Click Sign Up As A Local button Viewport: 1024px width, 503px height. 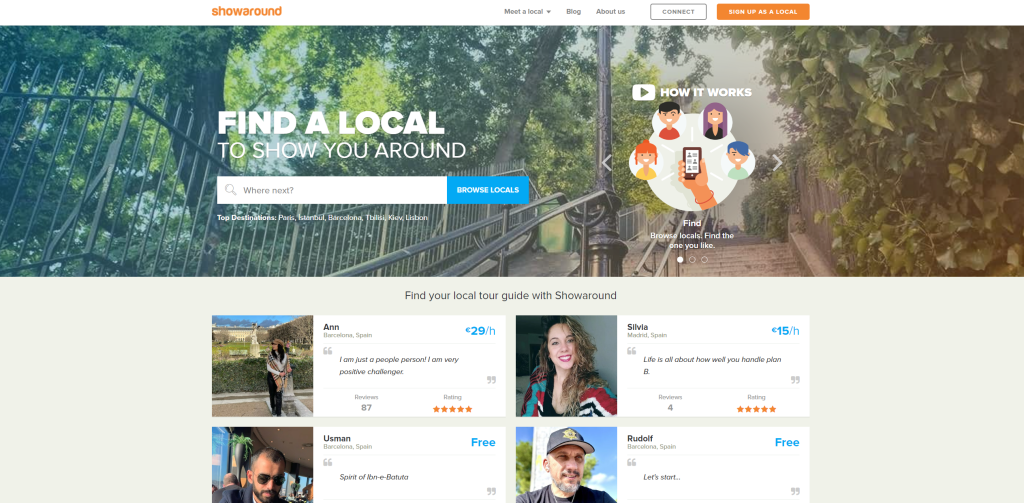[x=763, y=12]
